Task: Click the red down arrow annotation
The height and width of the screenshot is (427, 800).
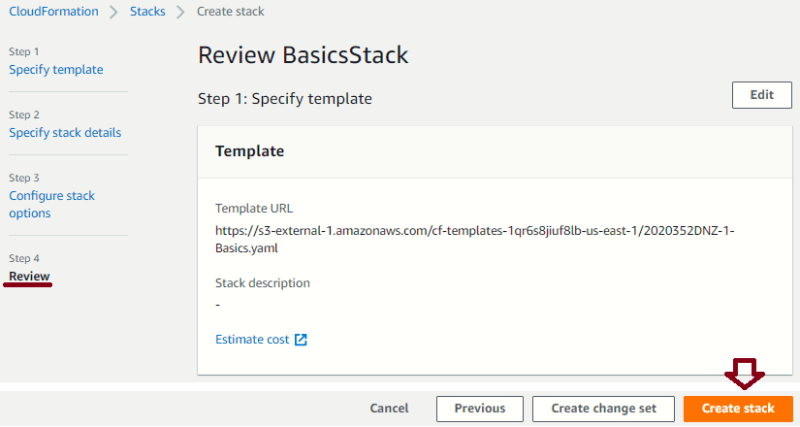Action: coord(744,374)
